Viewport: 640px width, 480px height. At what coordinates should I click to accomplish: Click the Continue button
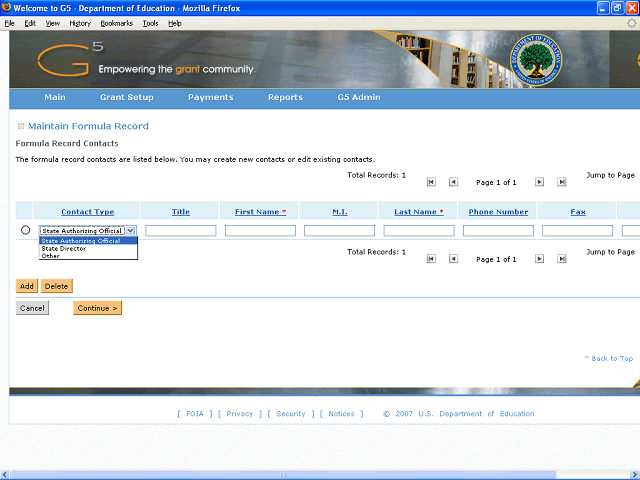click(x=98, y=308)
